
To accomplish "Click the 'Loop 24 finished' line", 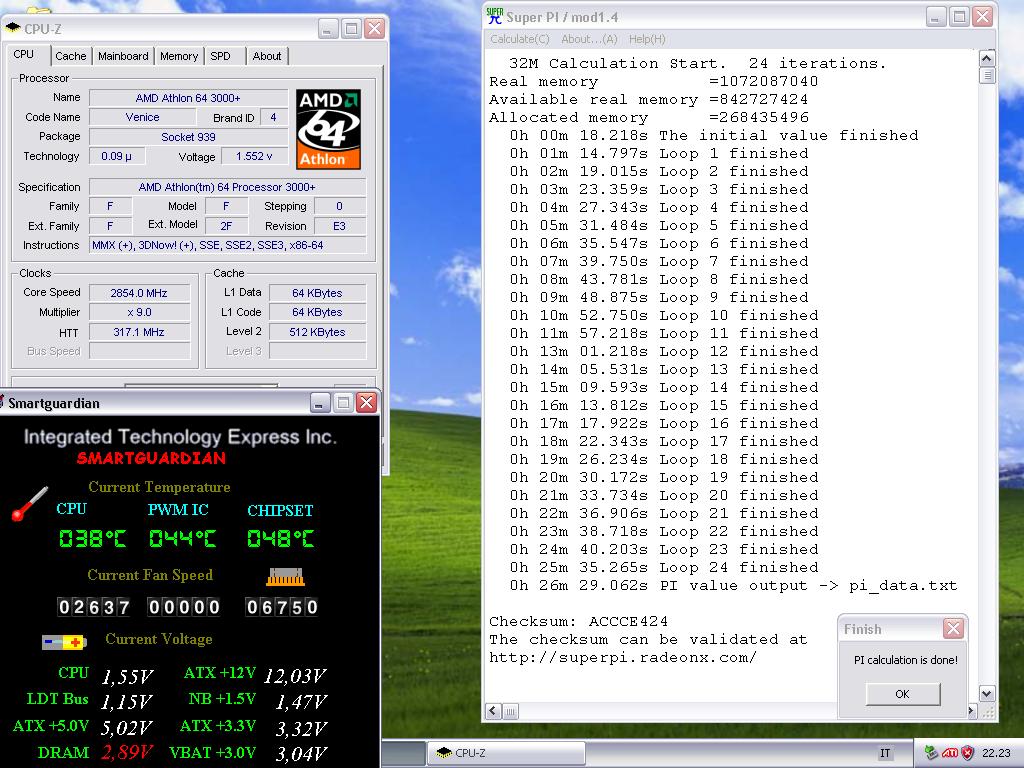I will (664, 568).
